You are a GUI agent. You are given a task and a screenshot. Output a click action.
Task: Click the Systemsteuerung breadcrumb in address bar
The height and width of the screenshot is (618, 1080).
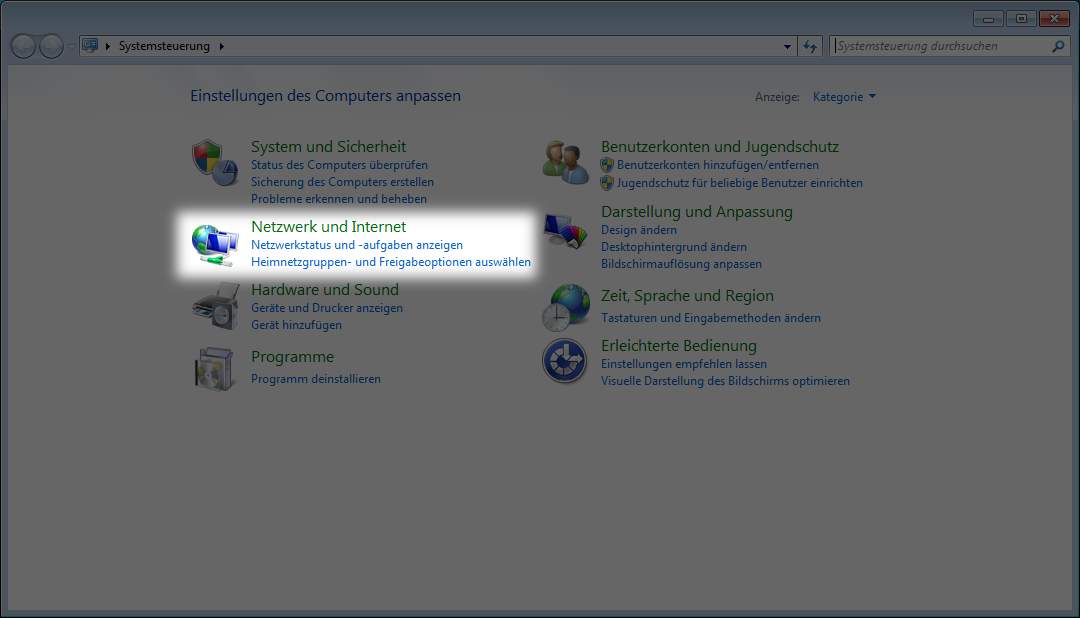click(165, 46)
